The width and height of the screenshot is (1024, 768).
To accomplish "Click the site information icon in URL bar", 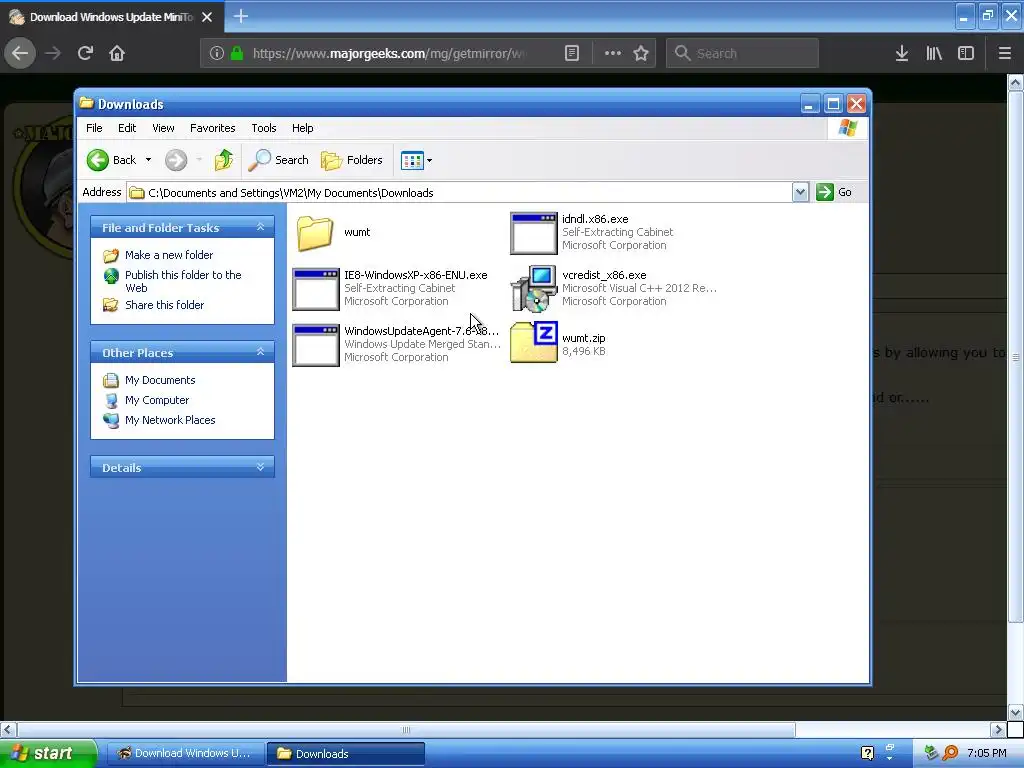I will pos(217,53).
